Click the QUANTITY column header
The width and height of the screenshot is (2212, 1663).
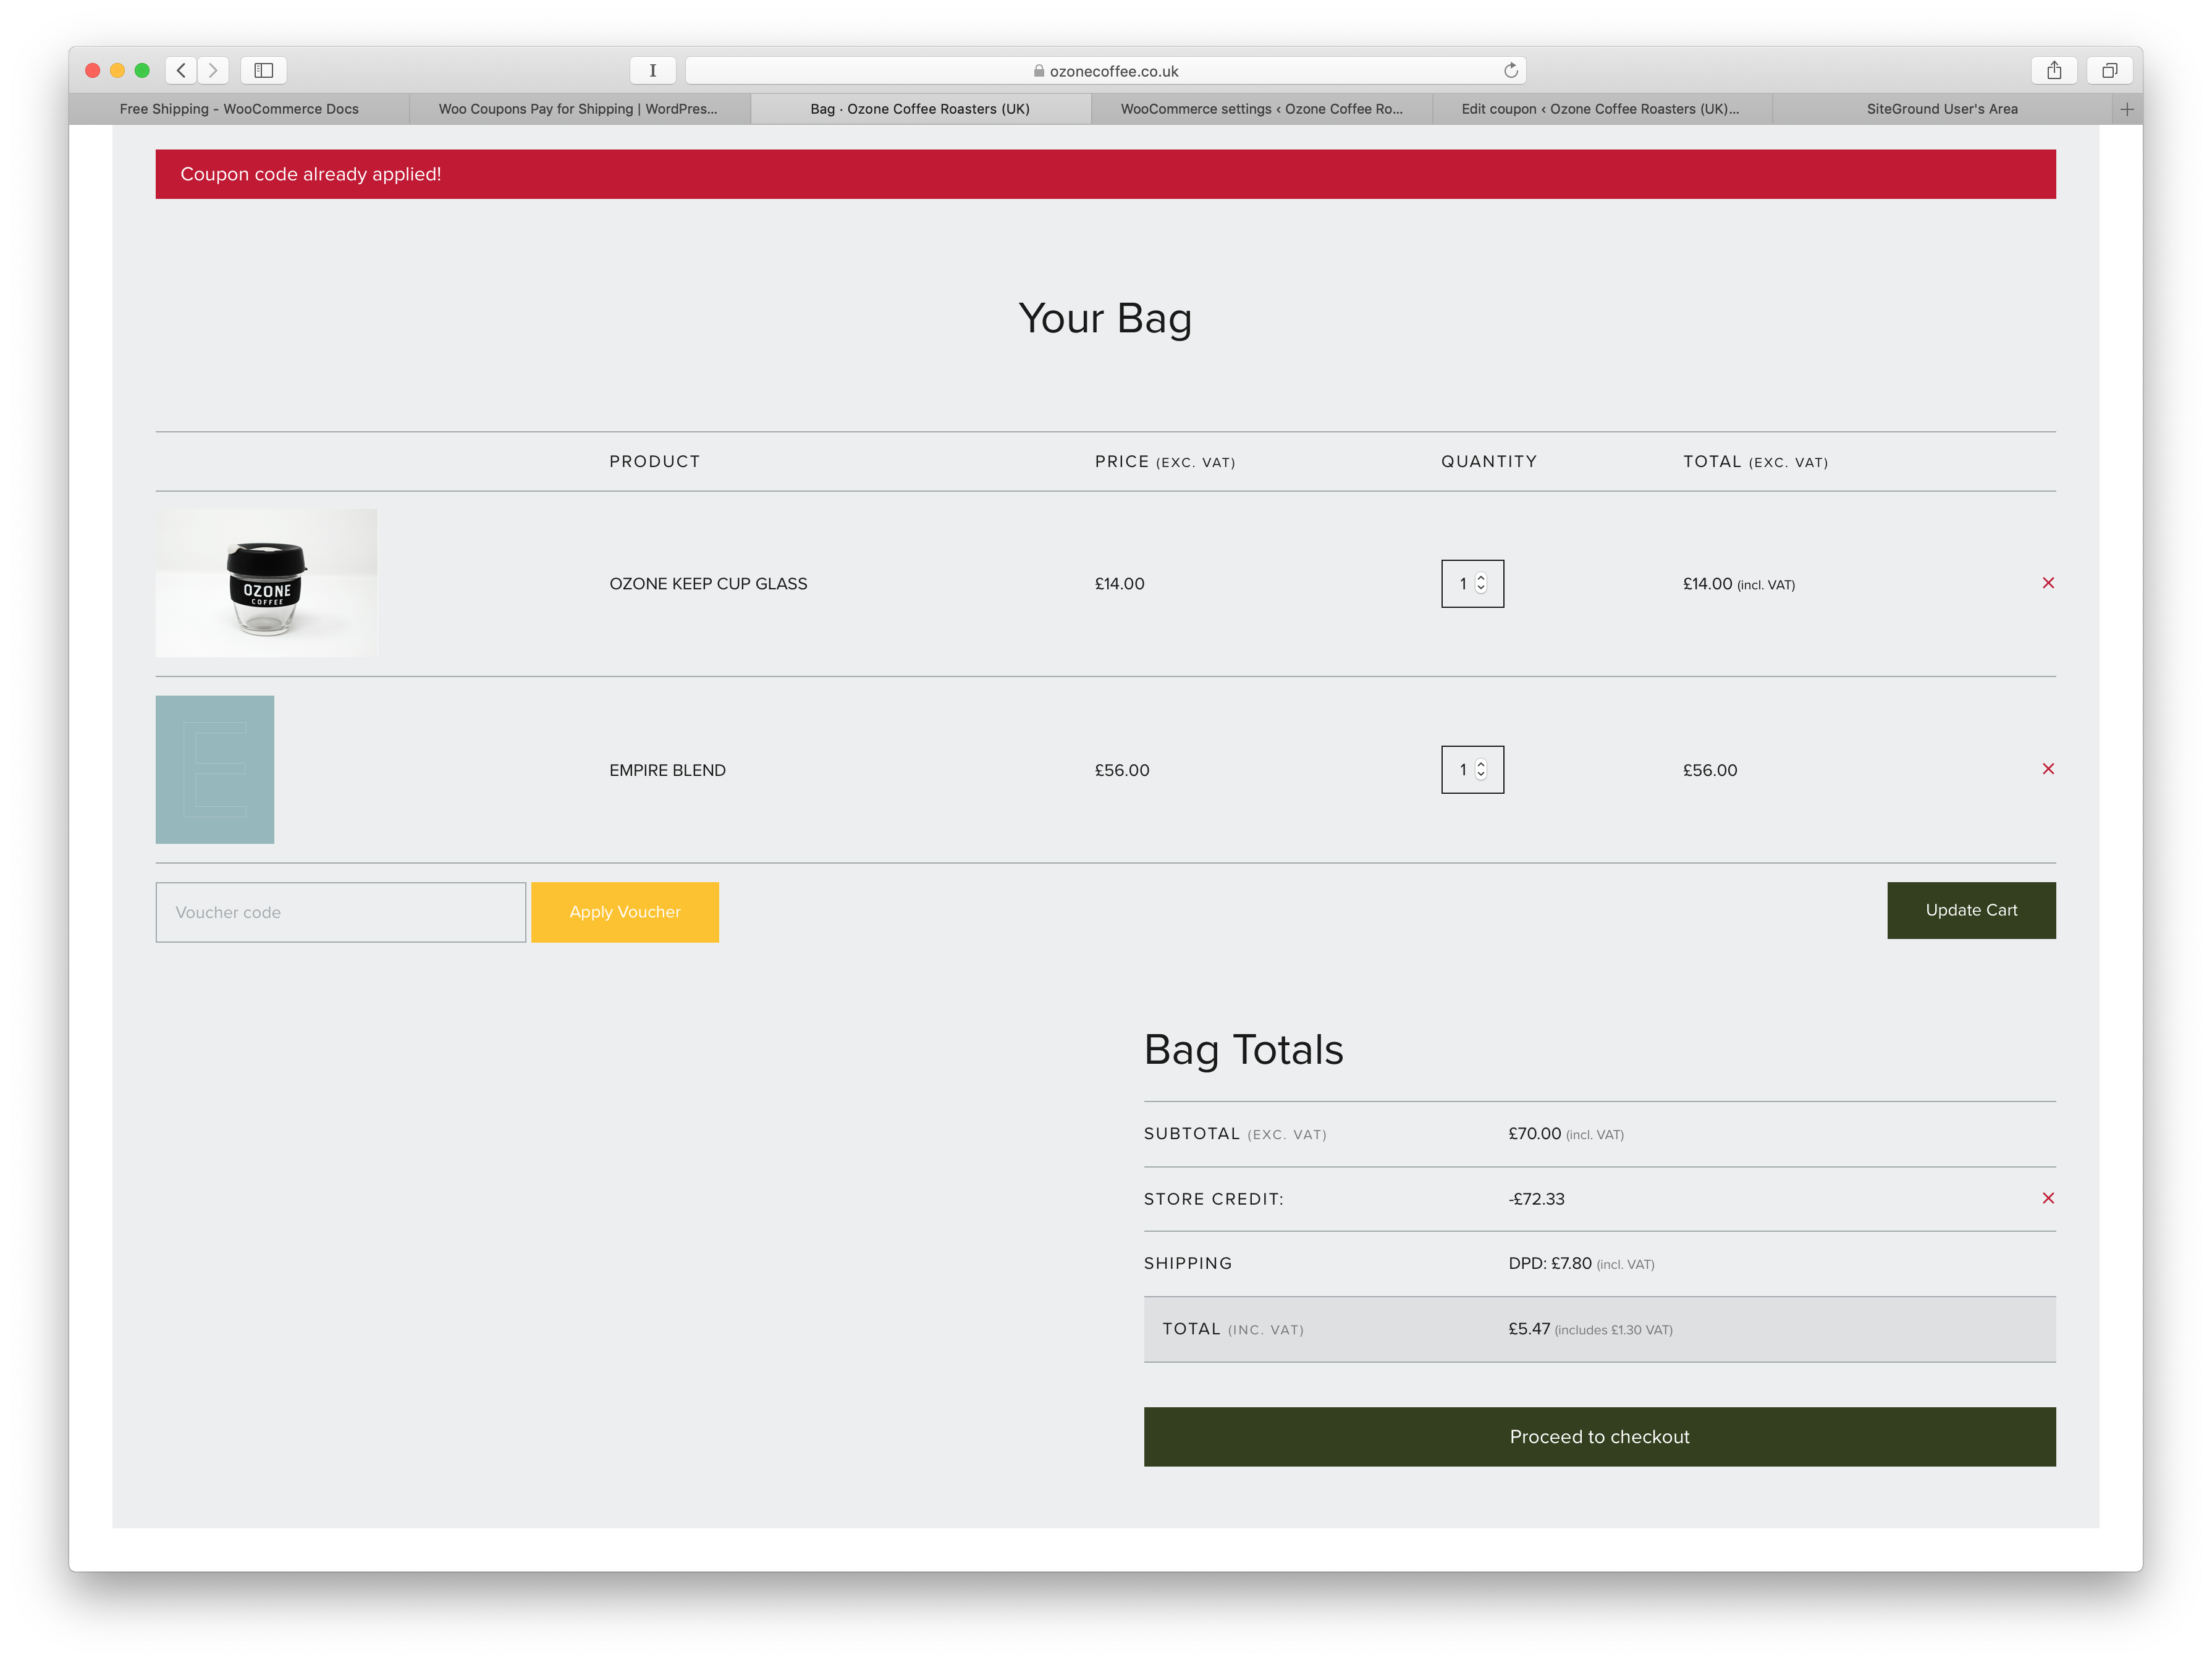(x=1488, y=461)
